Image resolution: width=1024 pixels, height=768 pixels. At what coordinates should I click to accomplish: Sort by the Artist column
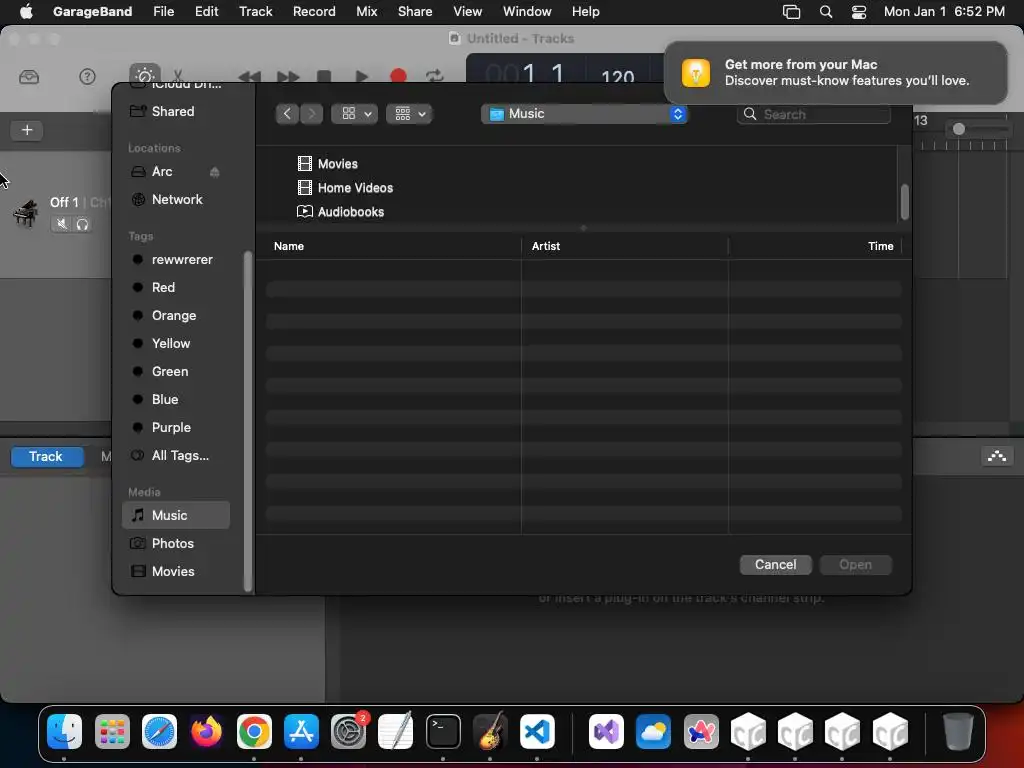coord(545,246)
